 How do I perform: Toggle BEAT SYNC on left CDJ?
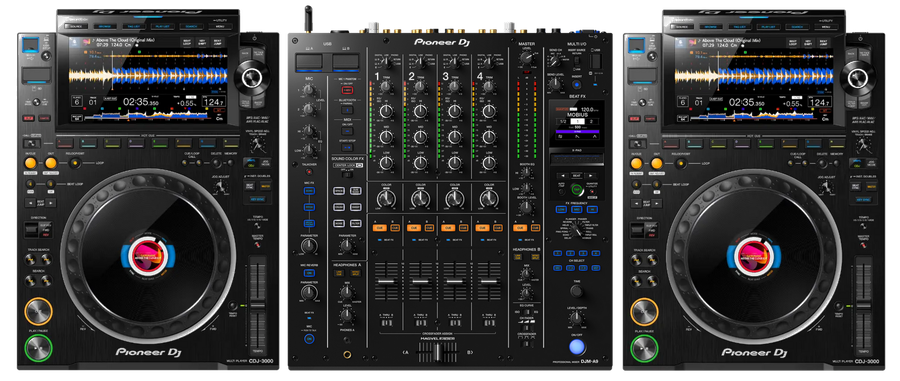pyautogui.click(x=250, y=186)
